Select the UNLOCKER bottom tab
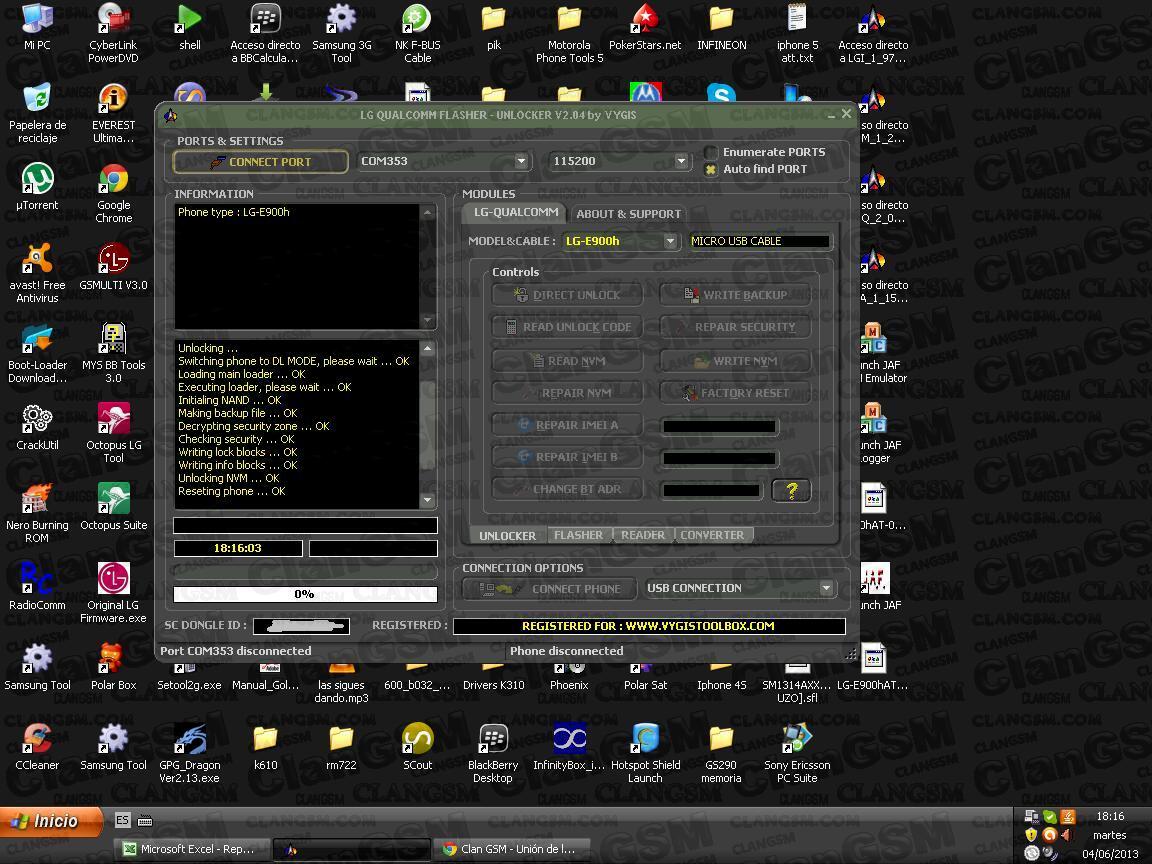The height and width of the screenshot is (864, 1152). 508,536
